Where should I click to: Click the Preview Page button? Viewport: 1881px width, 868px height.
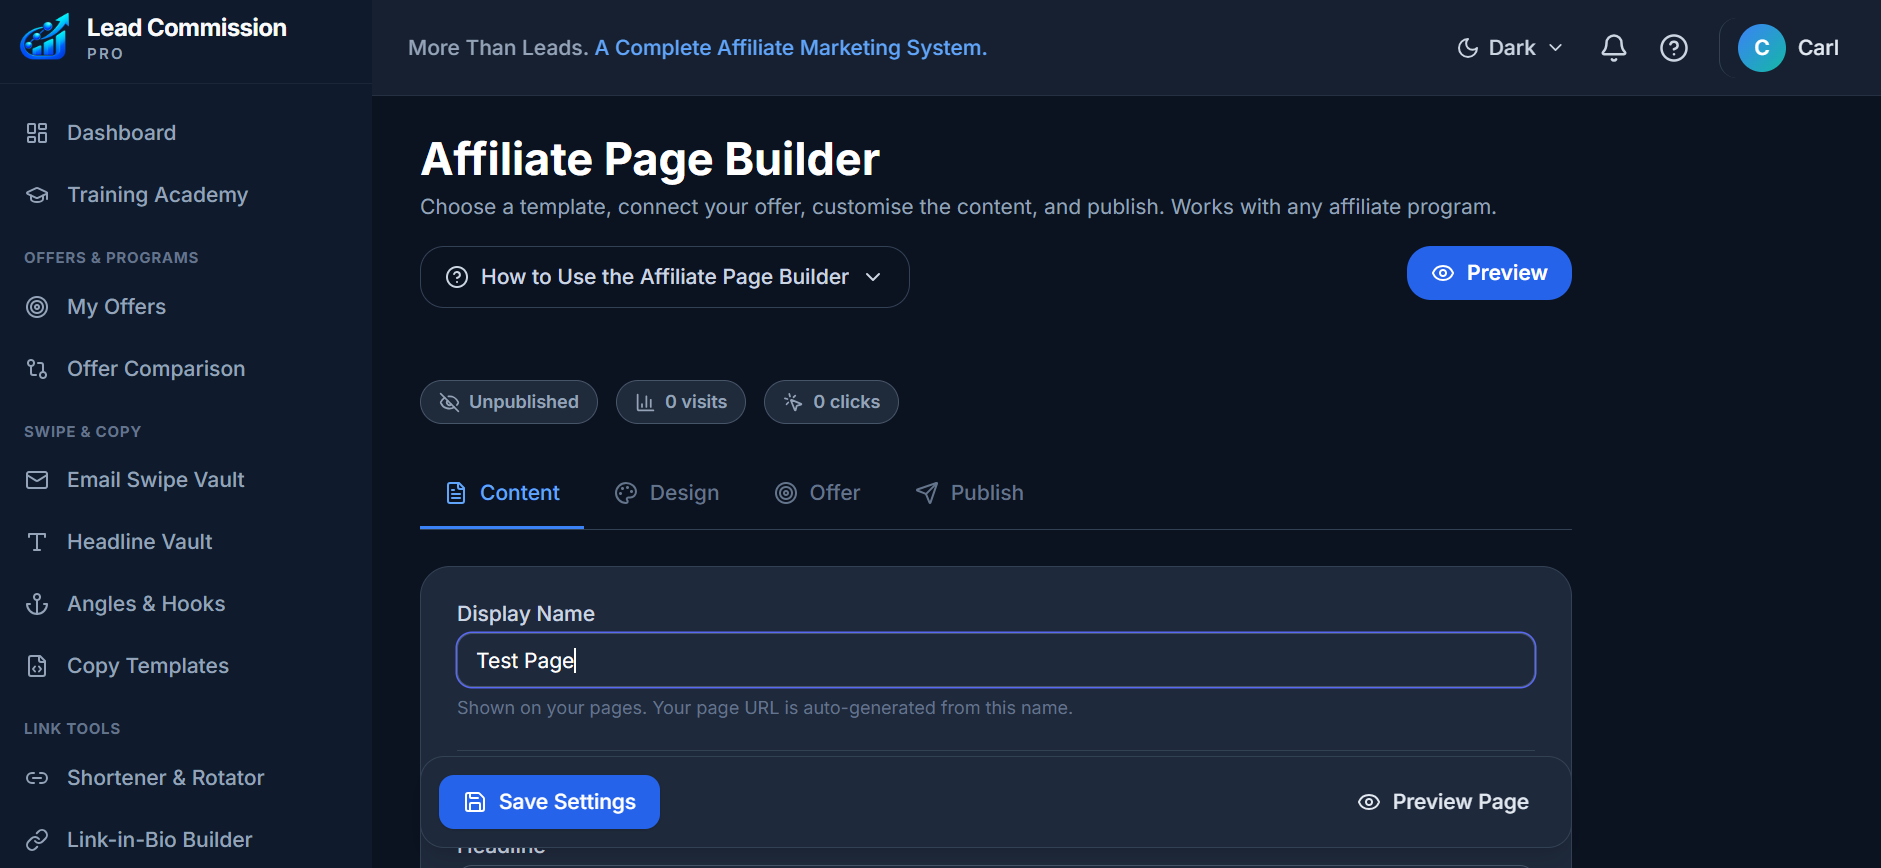(1443, 802)
